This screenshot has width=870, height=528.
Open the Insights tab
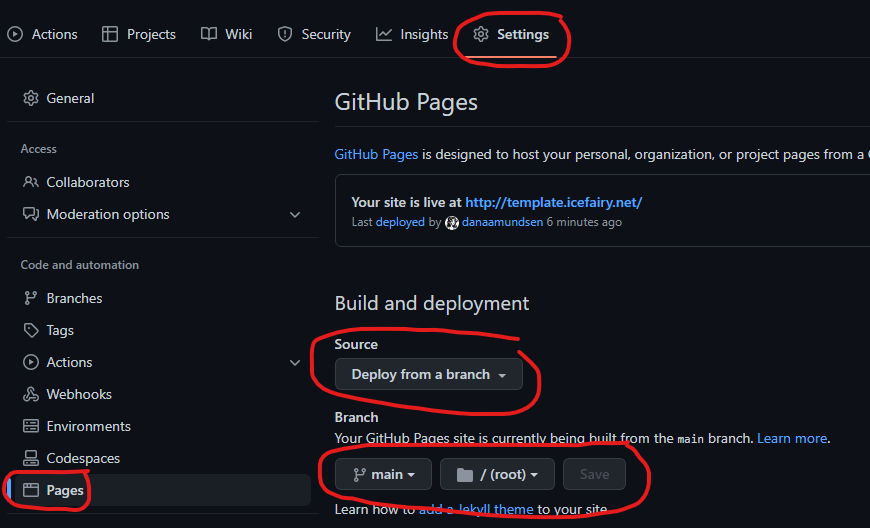pyautogui.click(x=412, y=34)
